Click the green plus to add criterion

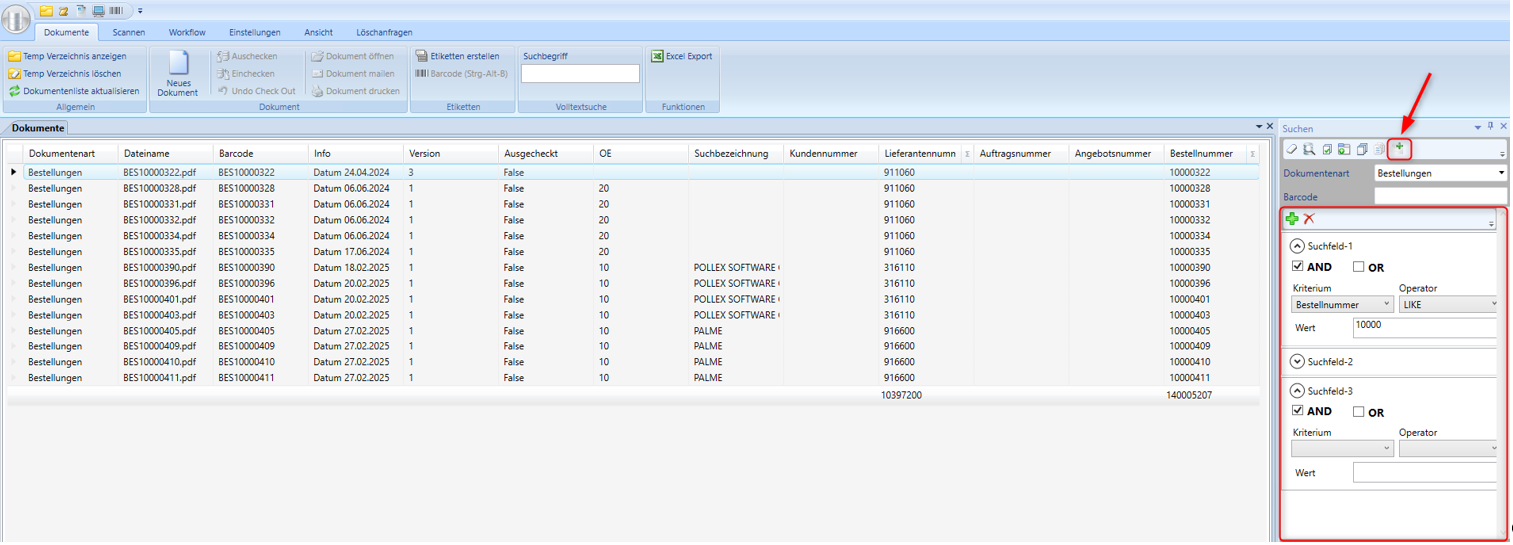[1292, 219]
